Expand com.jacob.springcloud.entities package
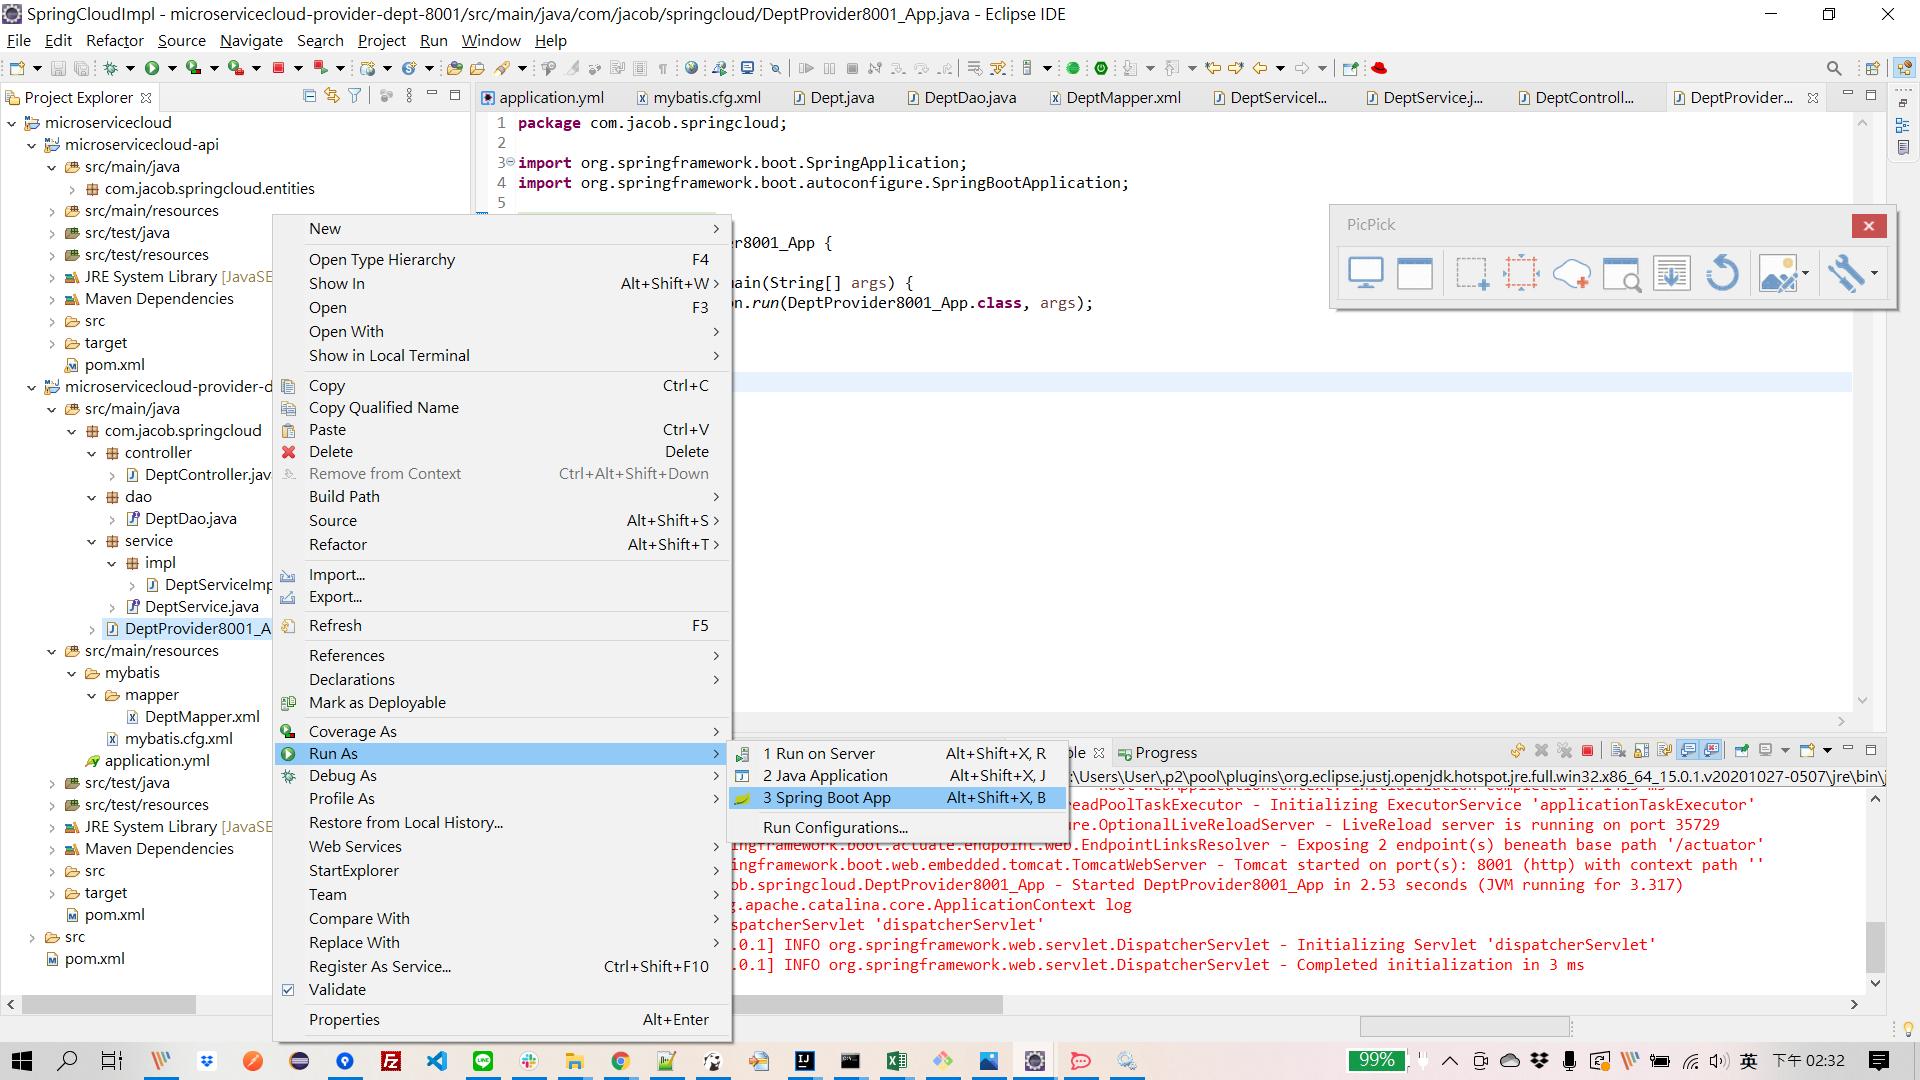 [x=72, y=189]
